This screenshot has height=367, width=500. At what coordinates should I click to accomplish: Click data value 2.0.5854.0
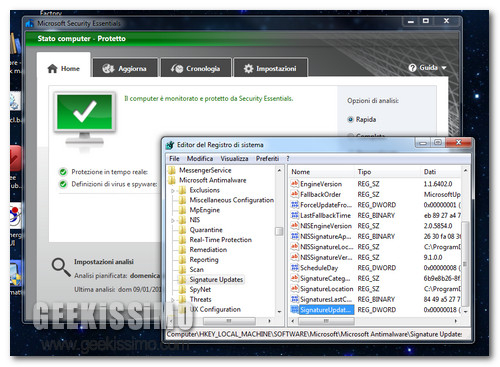click(438, 226)
